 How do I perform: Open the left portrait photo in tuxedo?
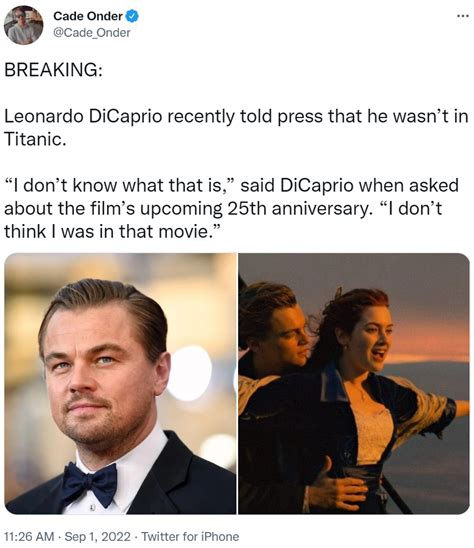point(120,383)
